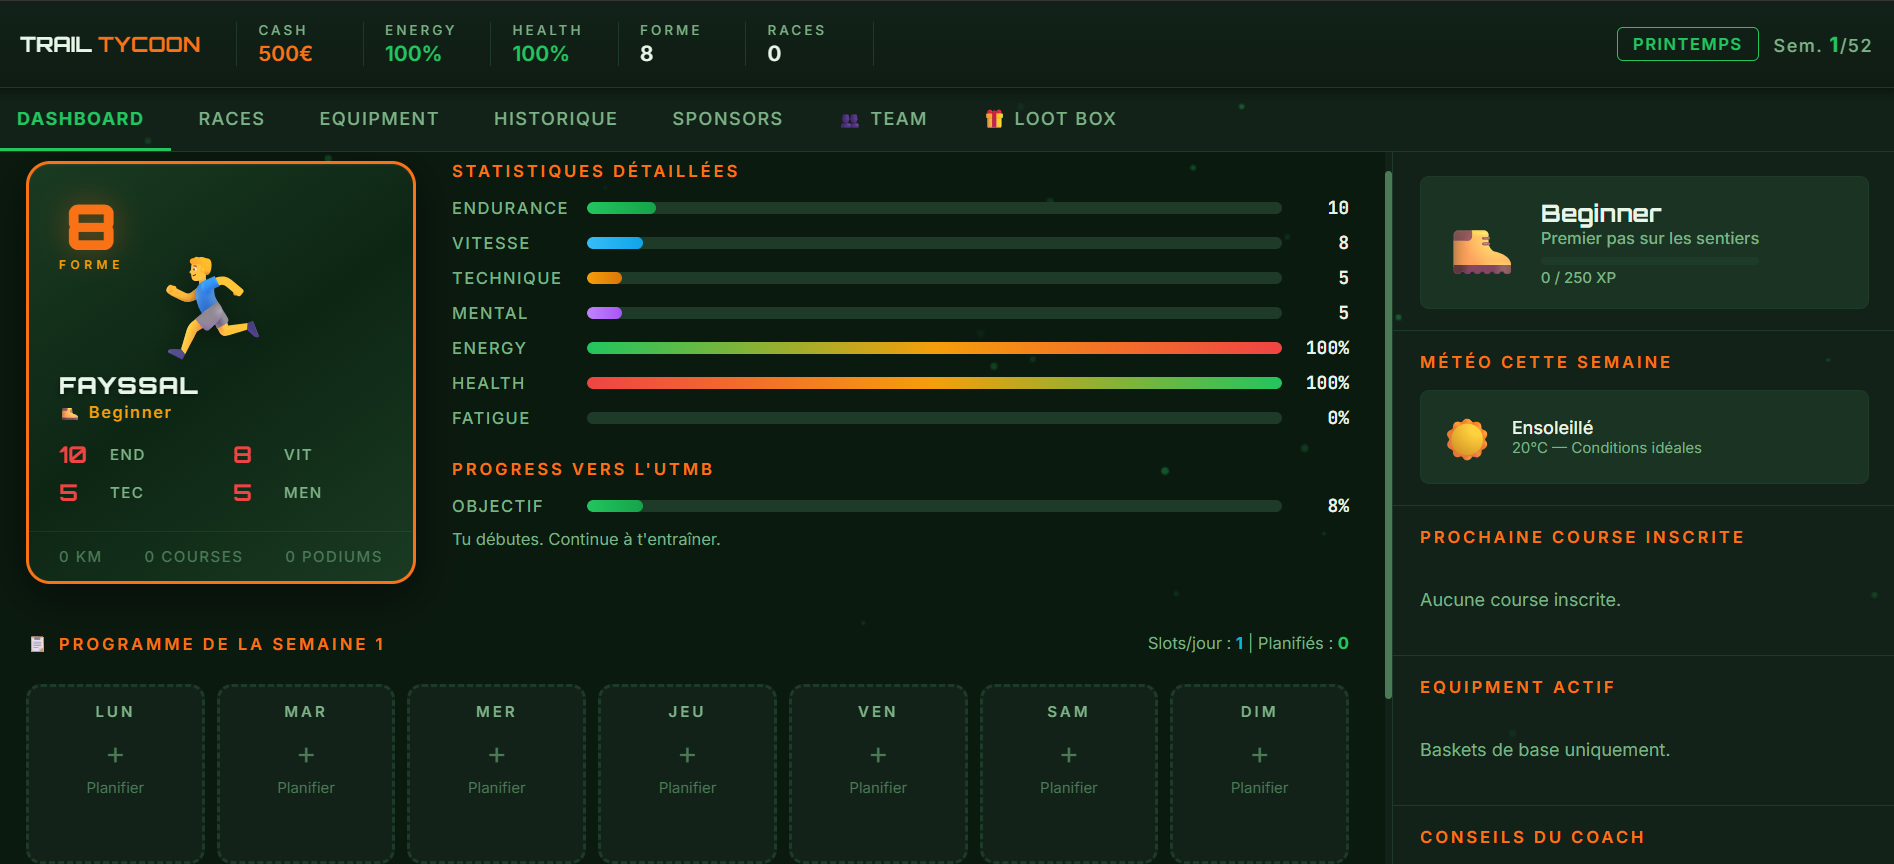Click the Forme 8 value in the header

click(x=647, y=54)
